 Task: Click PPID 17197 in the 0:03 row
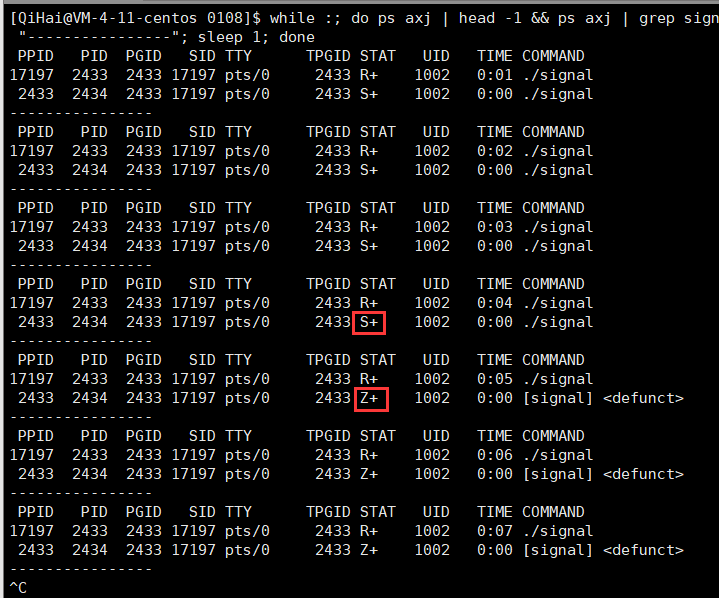tap(32, 227)
